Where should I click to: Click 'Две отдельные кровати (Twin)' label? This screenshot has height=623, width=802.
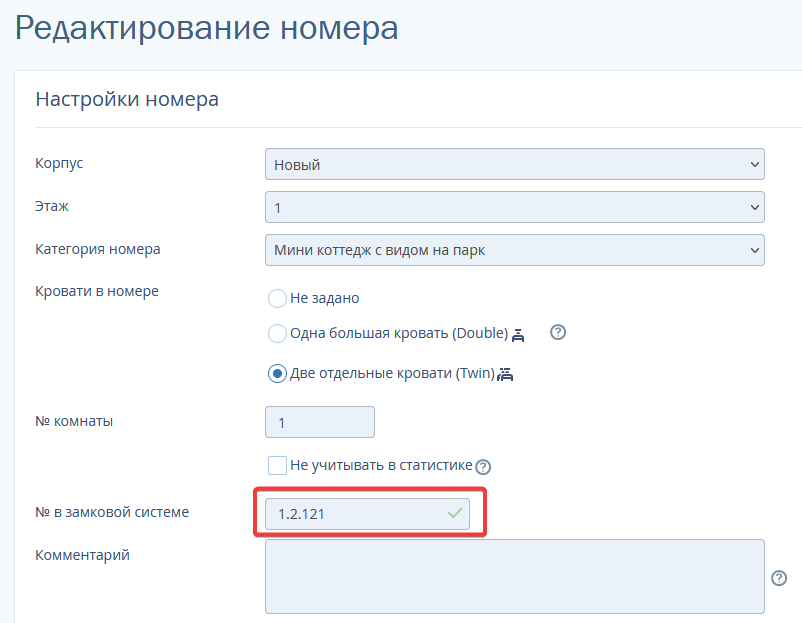coord(392,374)
